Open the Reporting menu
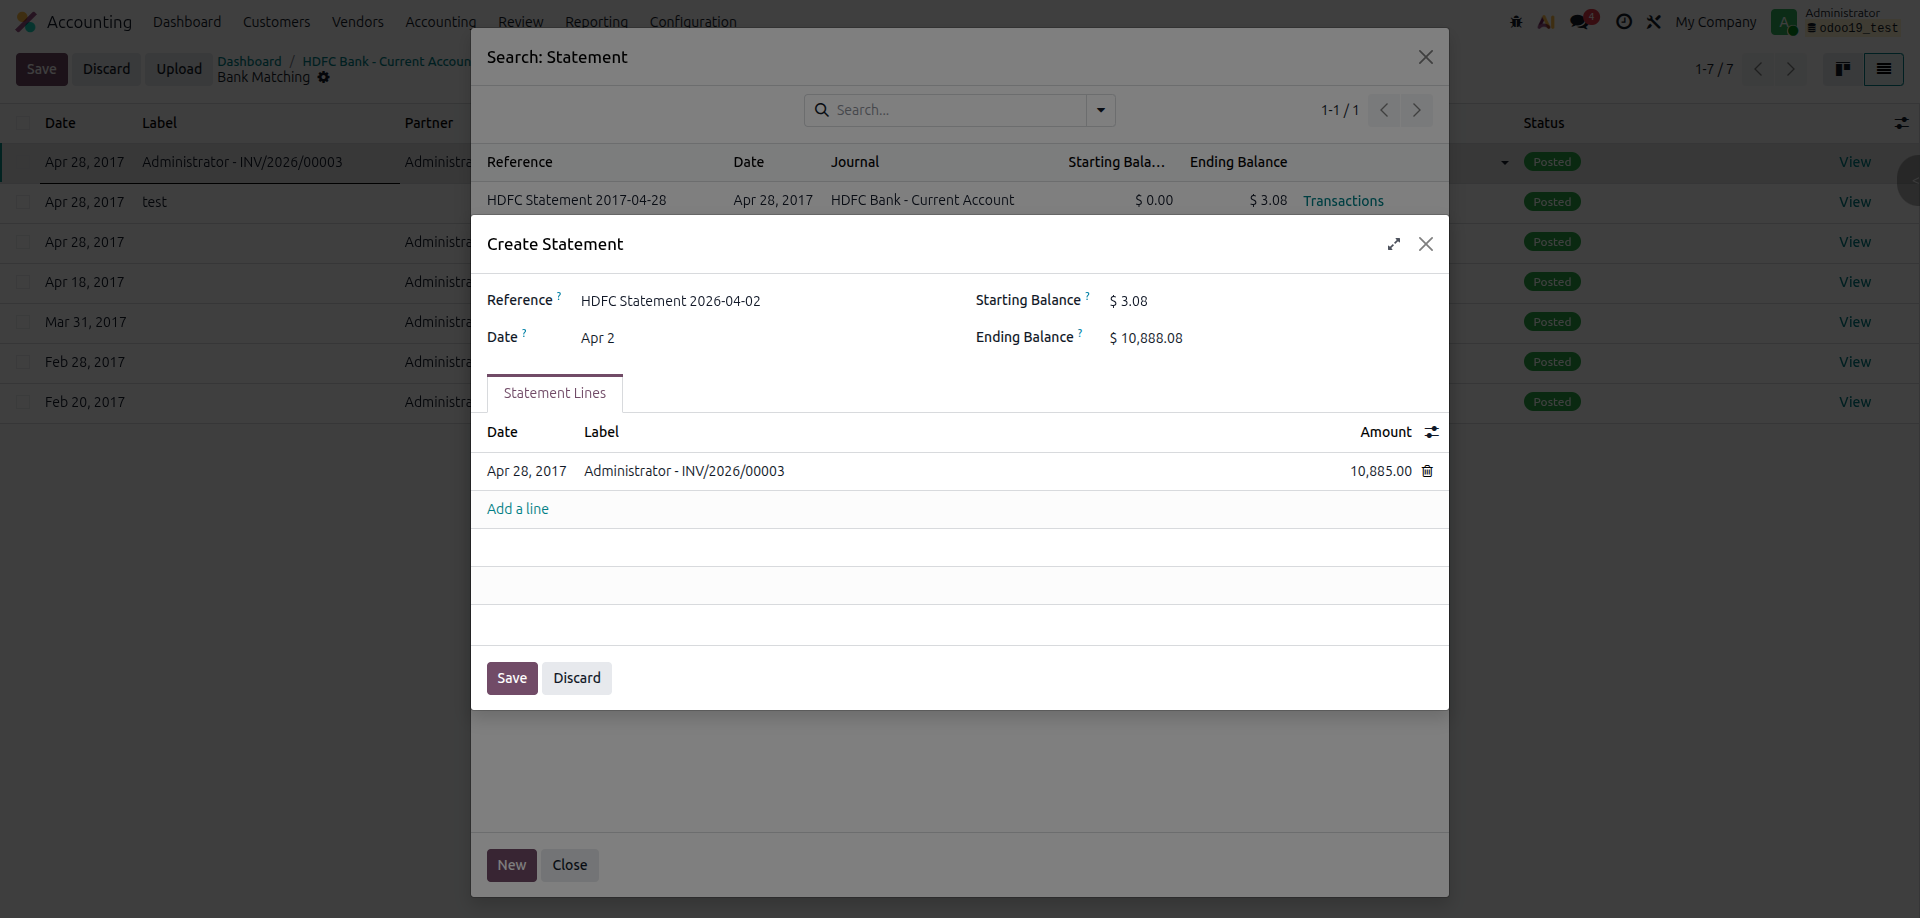Image resolution: width=1920 pixels, height=918 pixels. pyautogui.click(x=596, y=22)
